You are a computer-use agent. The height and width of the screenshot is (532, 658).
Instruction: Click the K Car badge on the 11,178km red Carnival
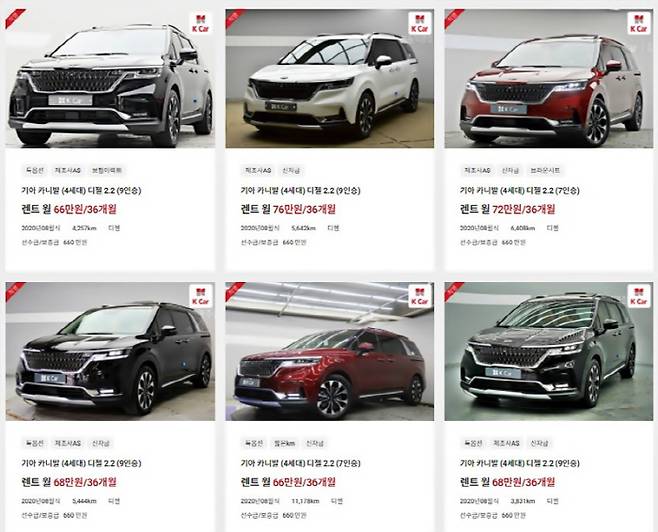click(x=420, y=296)
